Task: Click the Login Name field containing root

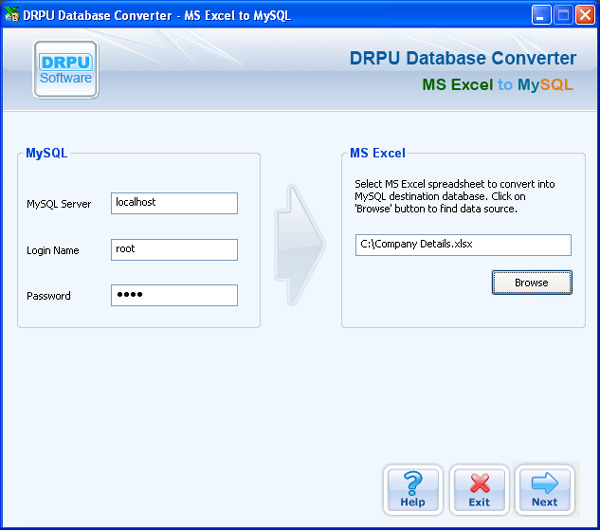Action: 174,250
